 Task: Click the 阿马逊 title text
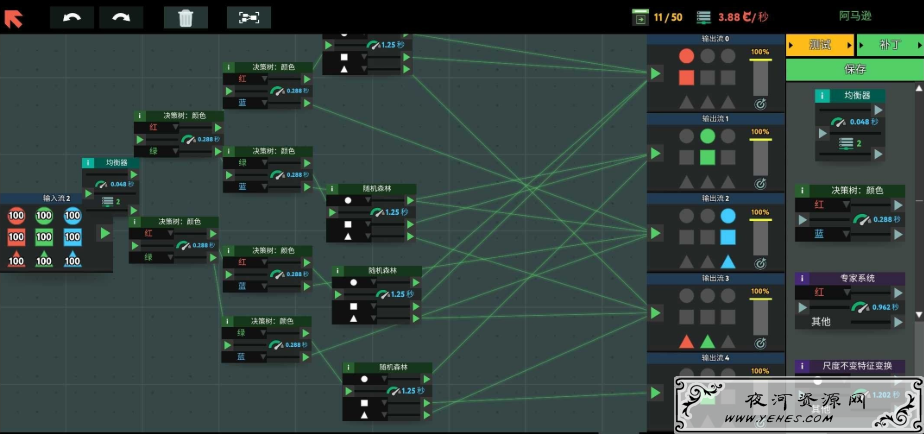pyautogui.click(x=855, y=17)
